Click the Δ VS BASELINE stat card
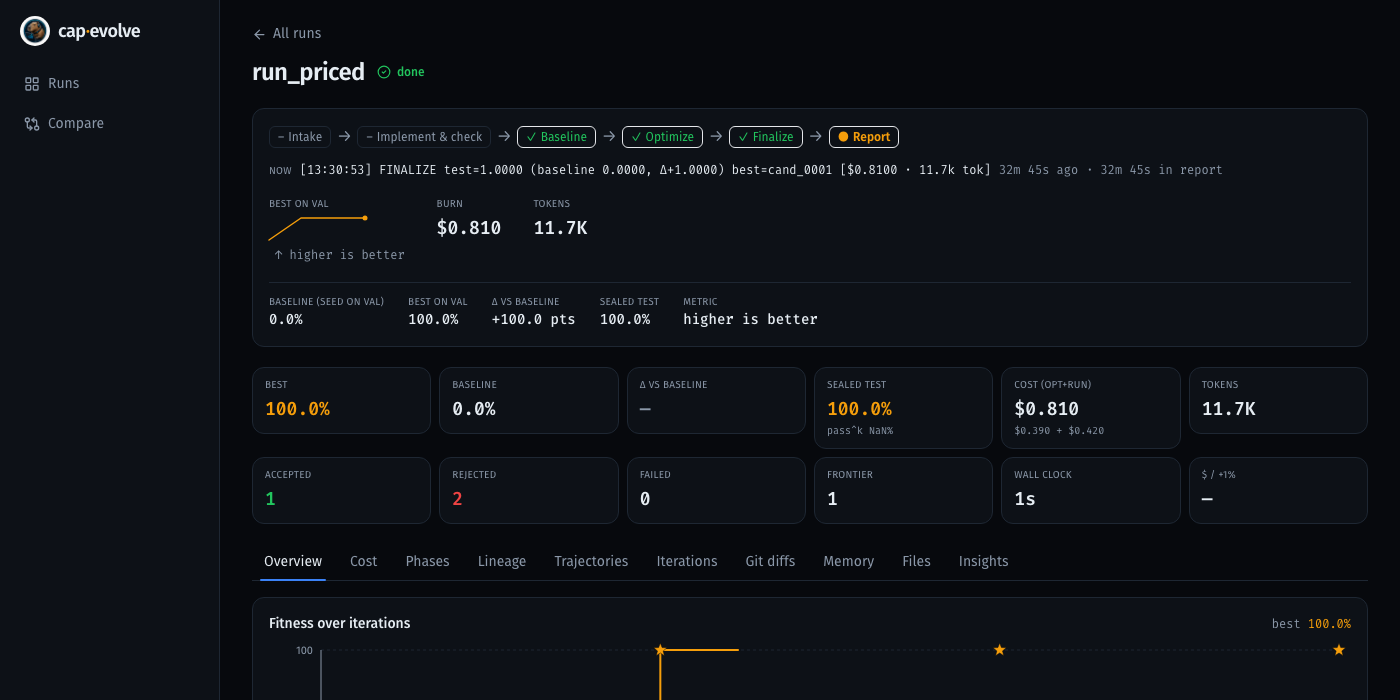The image size is (1400, 700). tap(716, 400)
